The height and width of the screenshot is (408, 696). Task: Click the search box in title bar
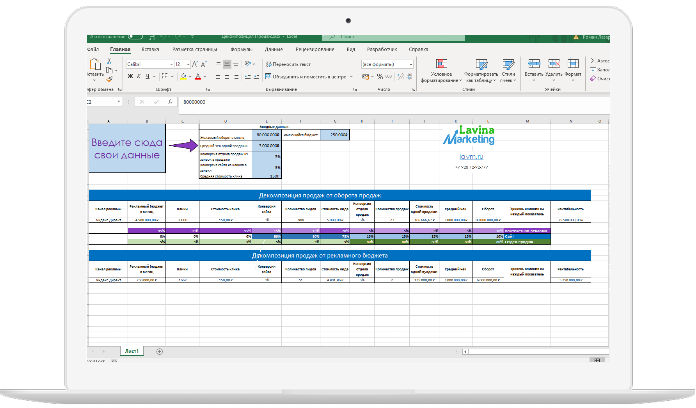point(393,37)
